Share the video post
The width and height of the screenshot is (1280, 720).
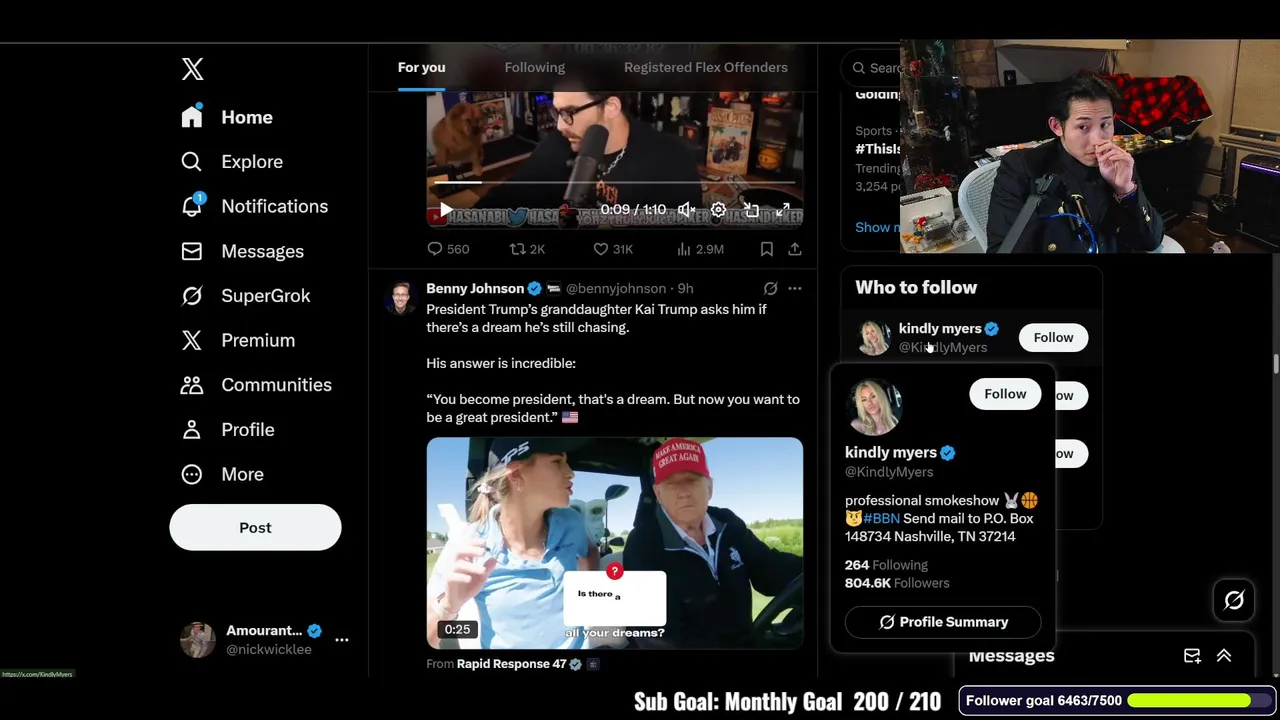coord(794,249)
